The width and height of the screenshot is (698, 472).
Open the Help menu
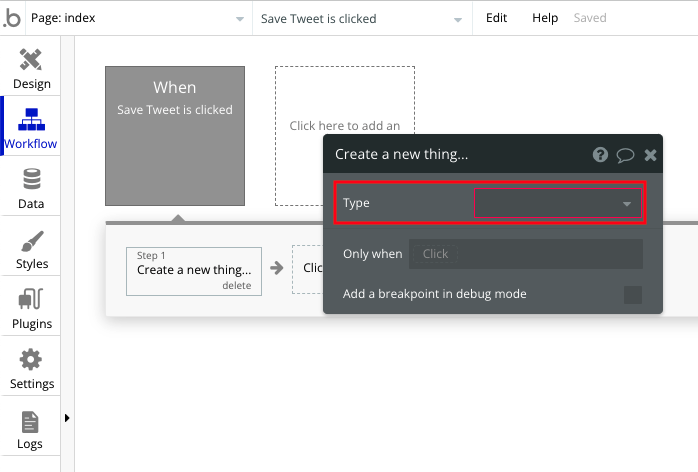click(x=545, y=18)
